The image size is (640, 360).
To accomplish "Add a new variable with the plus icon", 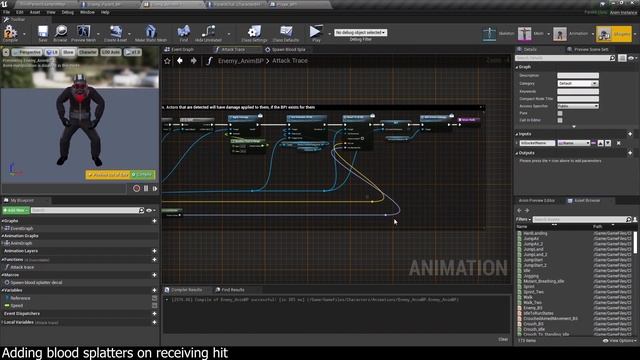I will point(154,290).
